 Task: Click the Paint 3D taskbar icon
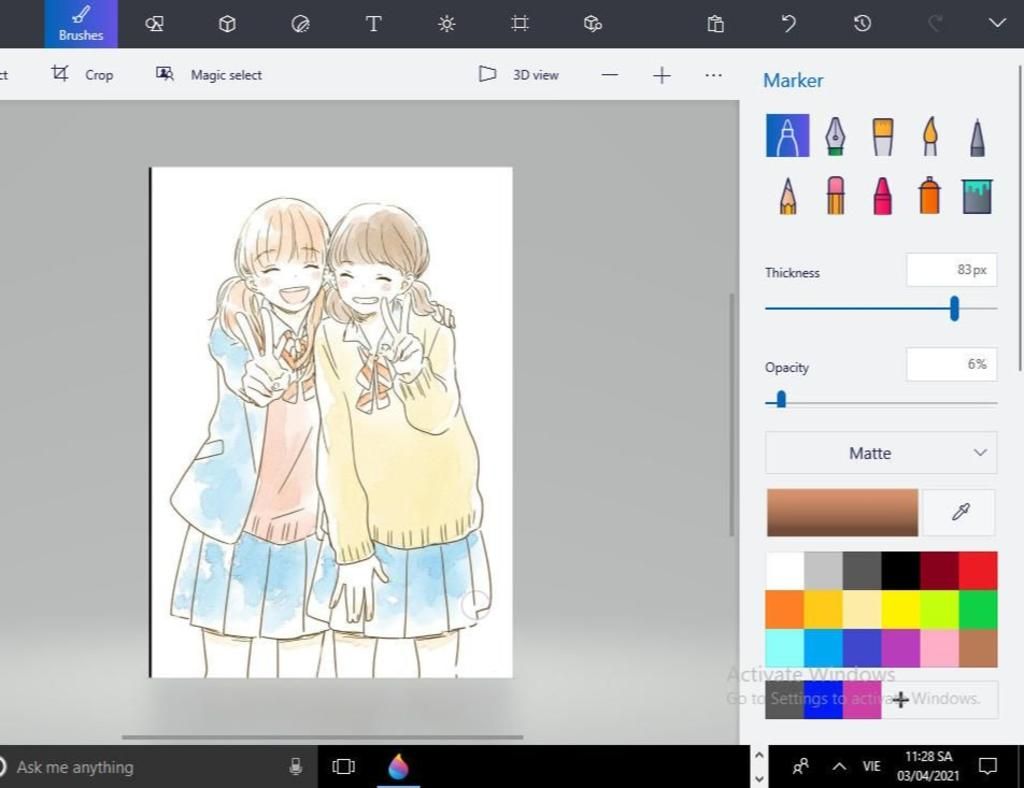[398, 766]
